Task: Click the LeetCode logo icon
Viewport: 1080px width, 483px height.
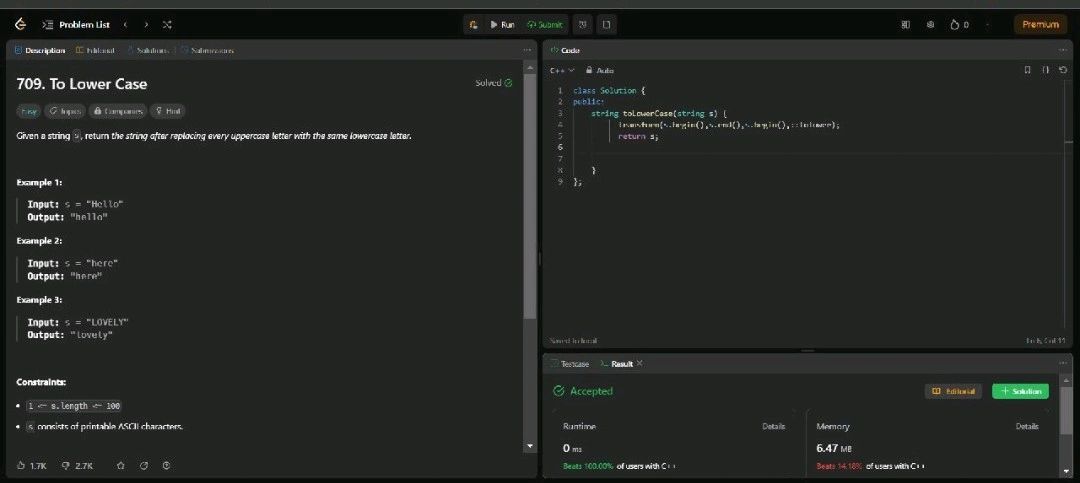Action: 19,24
